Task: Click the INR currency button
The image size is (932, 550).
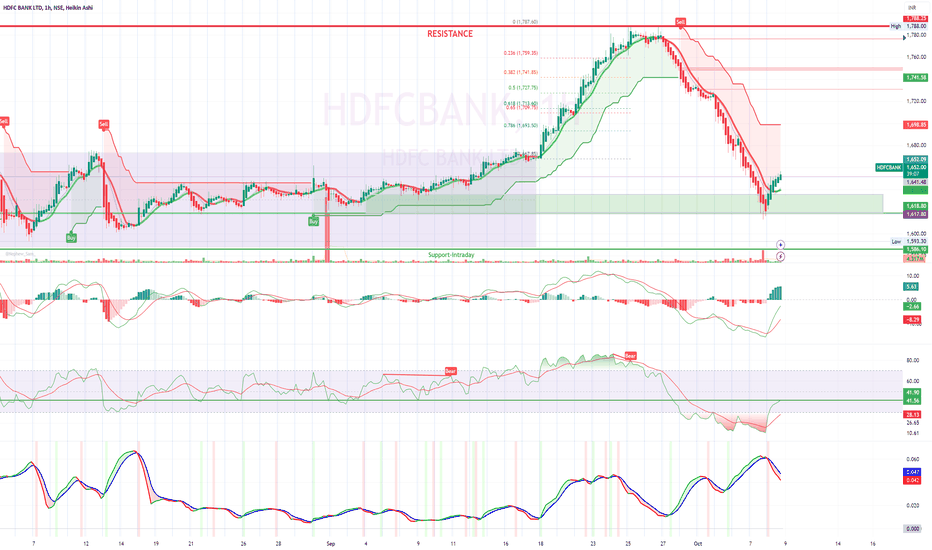Action: click(x=912, y=8)
